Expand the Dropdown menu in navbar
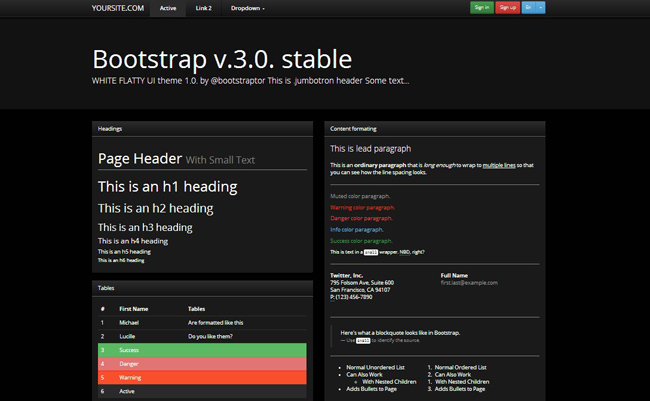650x401 pixels. pyautogui.click(x=248, y=7)
